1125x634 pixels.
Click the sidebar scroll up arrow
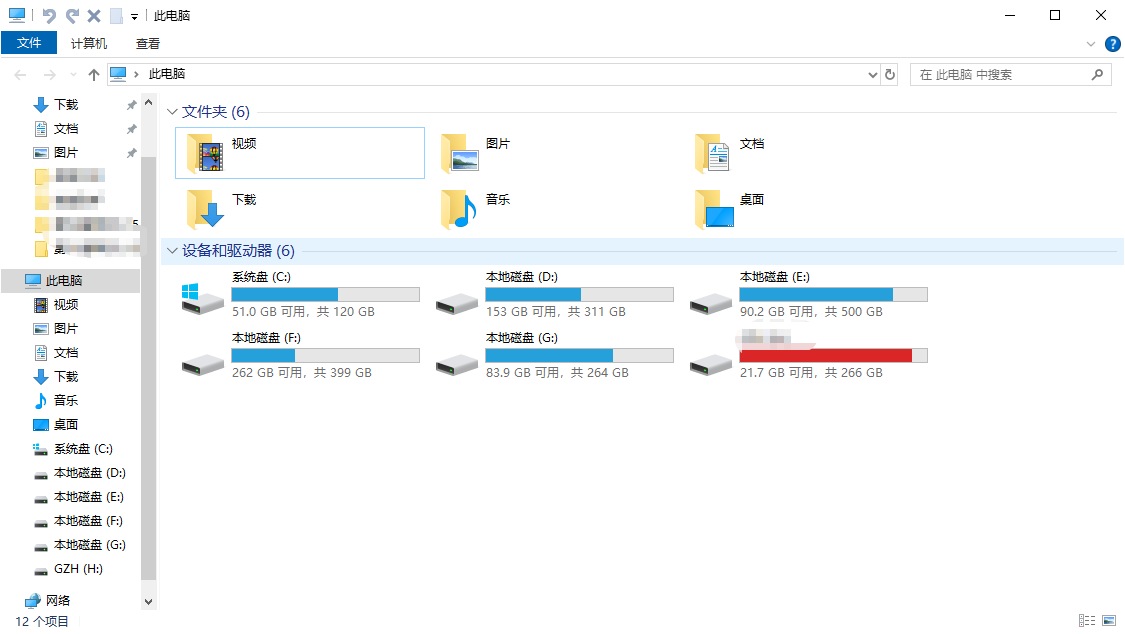[x=149, y=103]
